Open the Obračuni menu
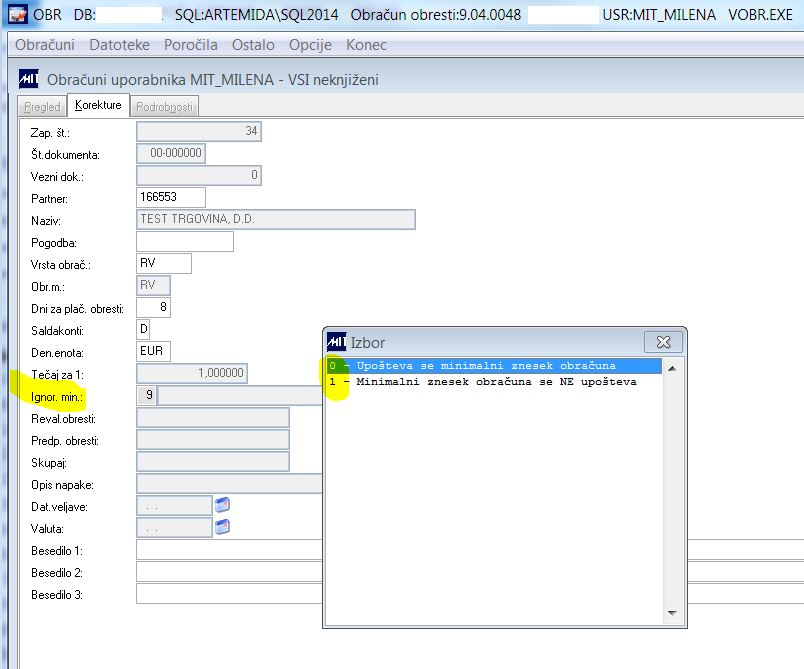The width and height of the screenshot is (804, 669). (45, 45)
